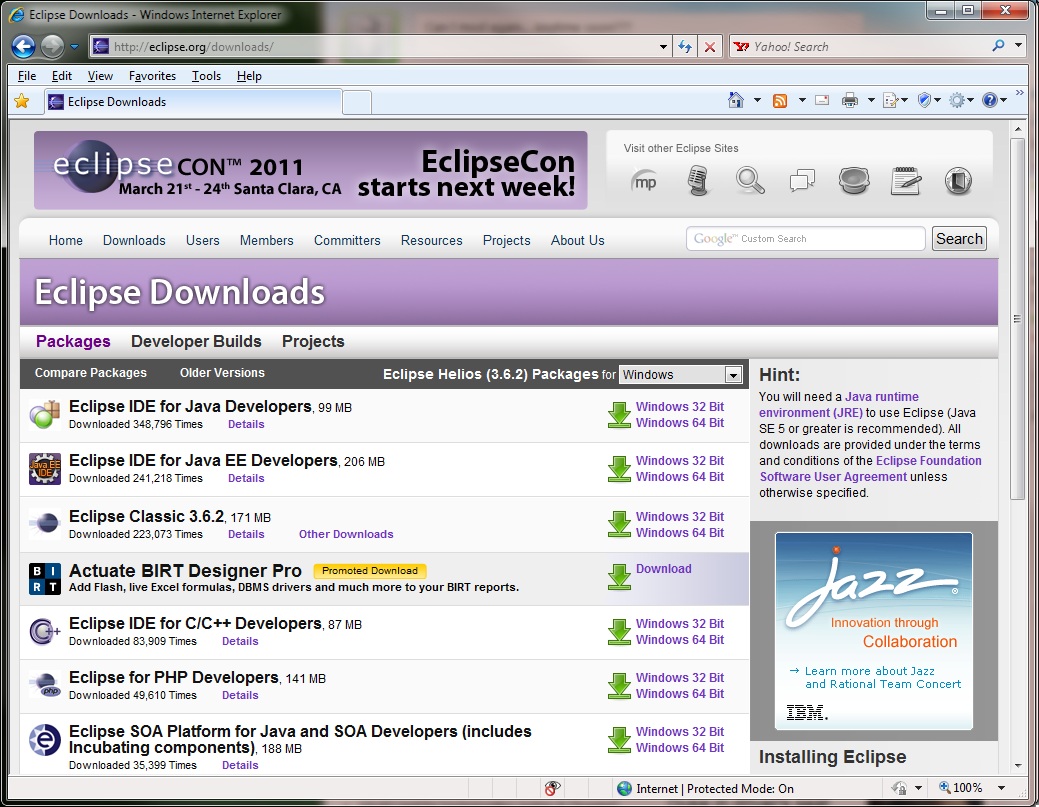The image size is (1039, 807).
Task: Open the Windows platform dropdown
Action: (x=681, y=374)
